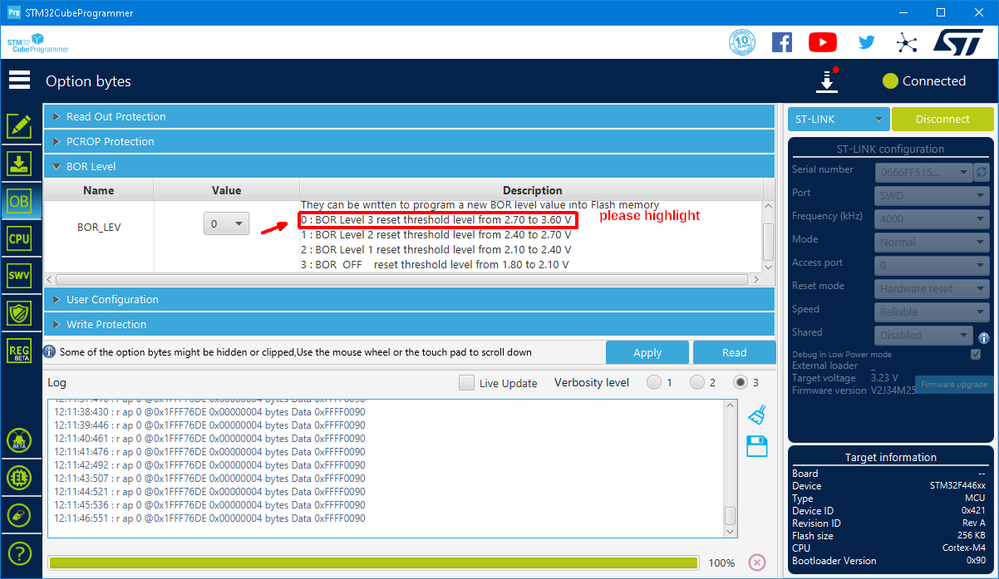Toggle the Live Update checkbox
The image size is (999, 579).
click(x=466, y=383)
